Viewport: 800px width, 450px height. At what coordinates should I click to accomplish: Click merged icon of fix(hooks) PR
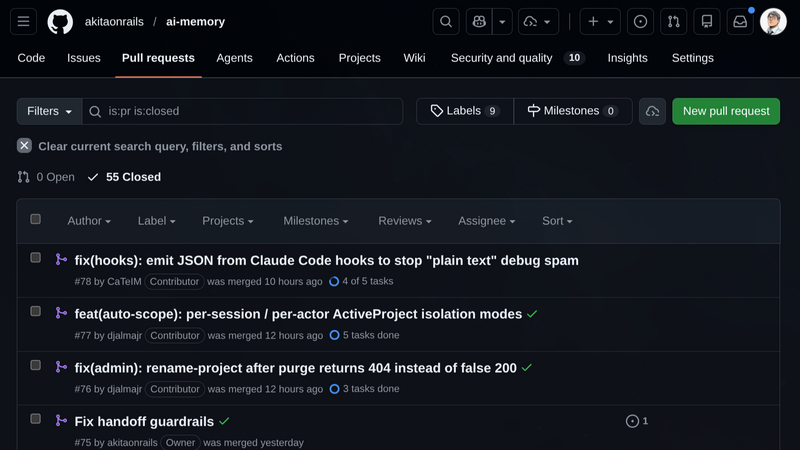61,259
